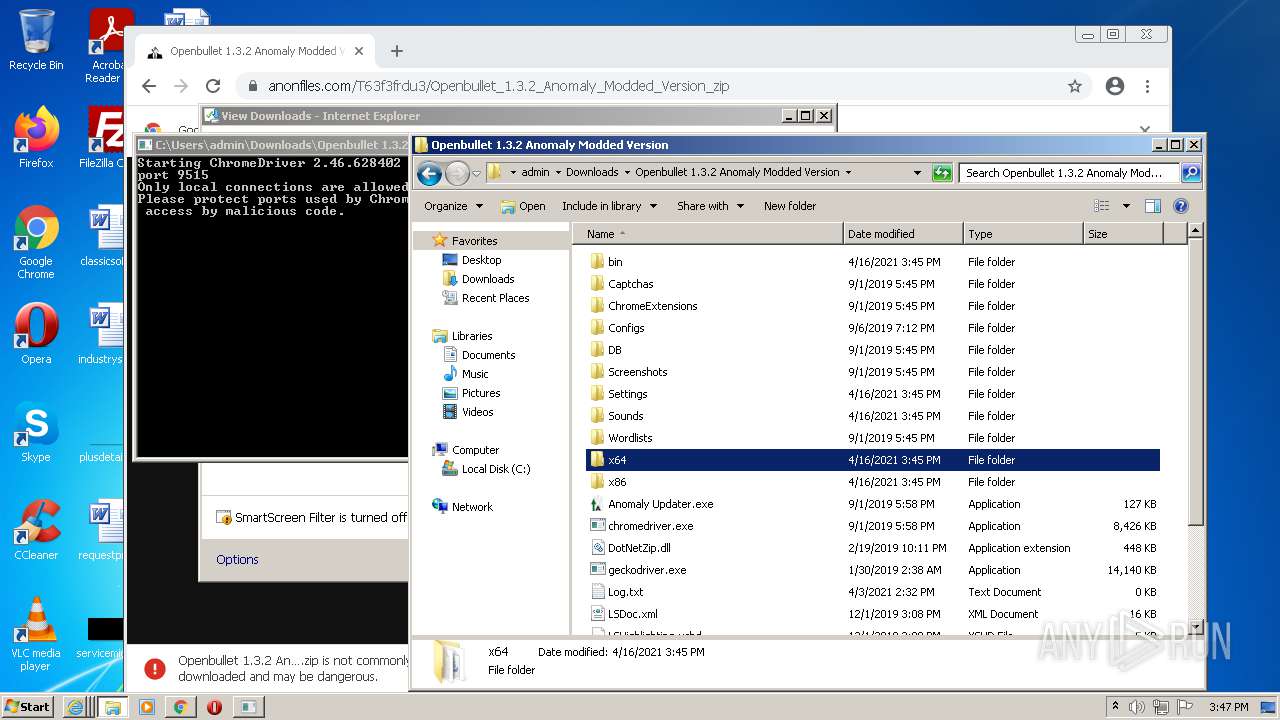1280x720 pixels.
Task: Open Explorer help question mark icon
Action: (x=1180, y=206)
